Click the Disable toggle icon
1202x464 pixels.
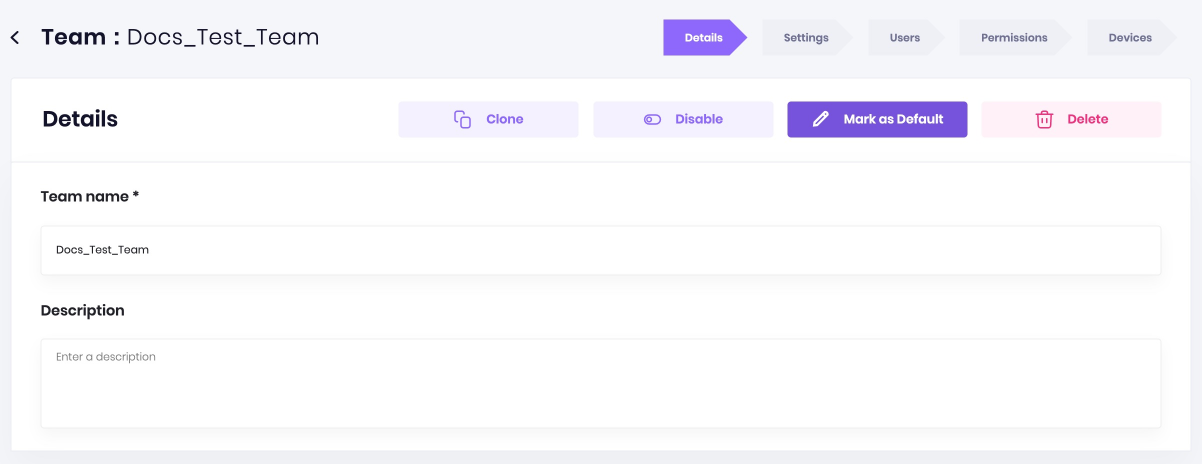point(652,119)
